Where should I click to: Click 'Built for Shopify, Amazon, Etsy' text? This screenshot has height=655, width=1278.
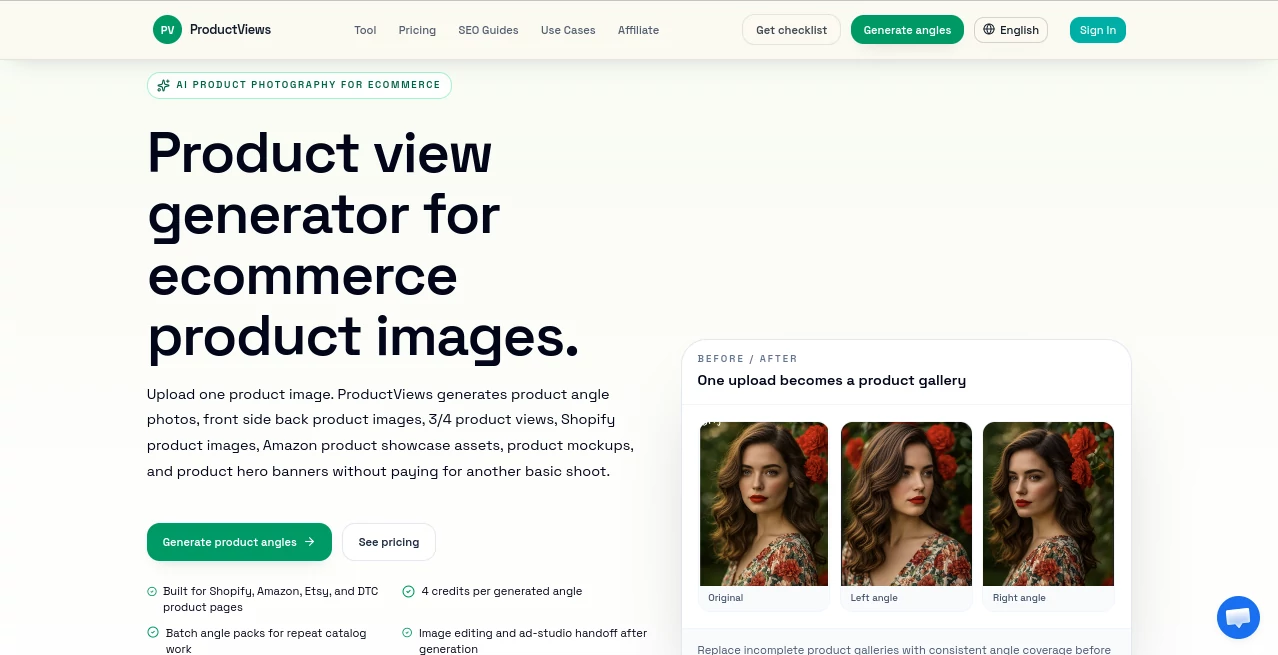coord(271,599)
